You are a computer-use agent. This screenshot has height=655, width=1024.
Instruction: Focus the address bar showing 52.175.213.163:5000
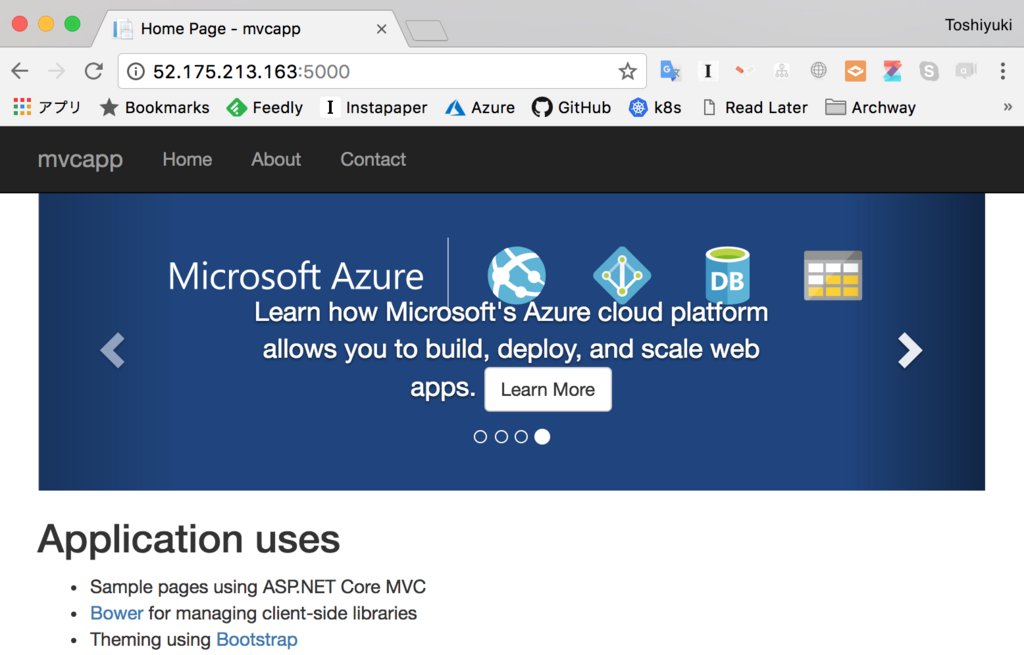(382, 71)
